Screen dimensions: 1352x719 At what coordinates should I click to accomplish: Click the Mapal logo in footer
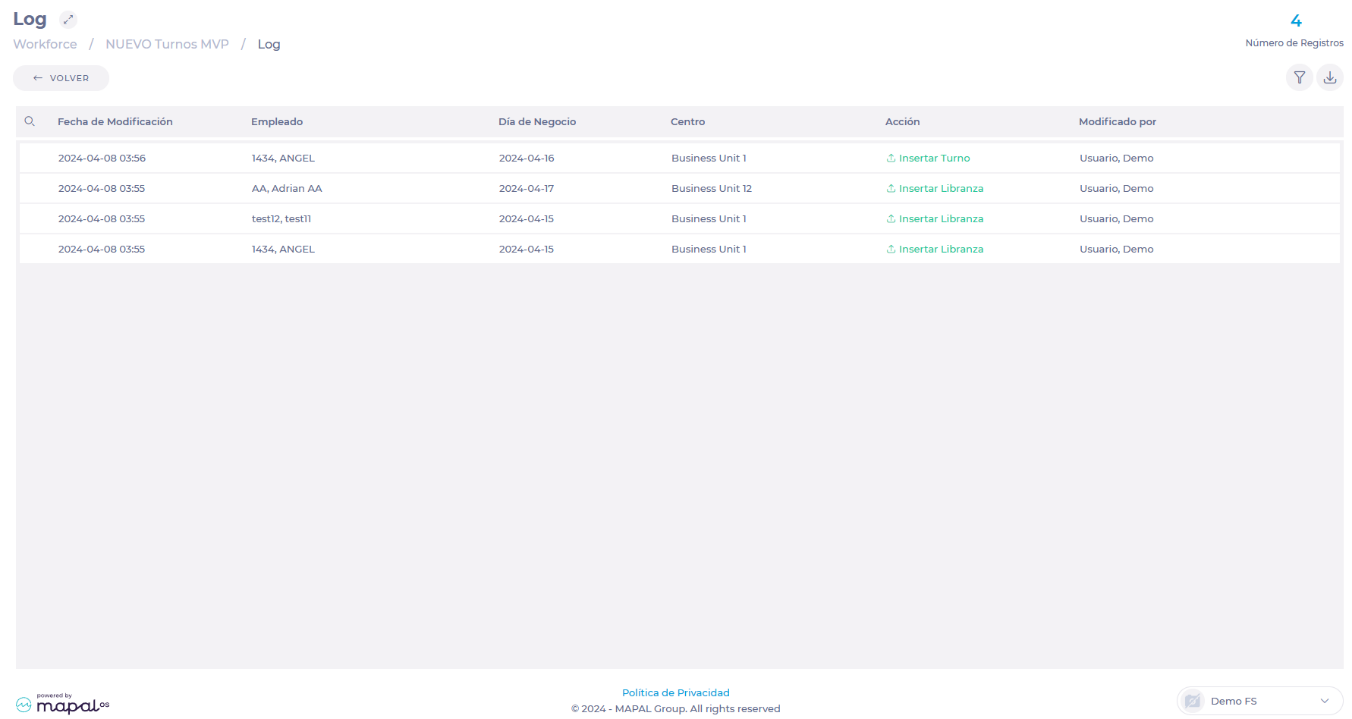pyautogui.click(x=63, y=704)
